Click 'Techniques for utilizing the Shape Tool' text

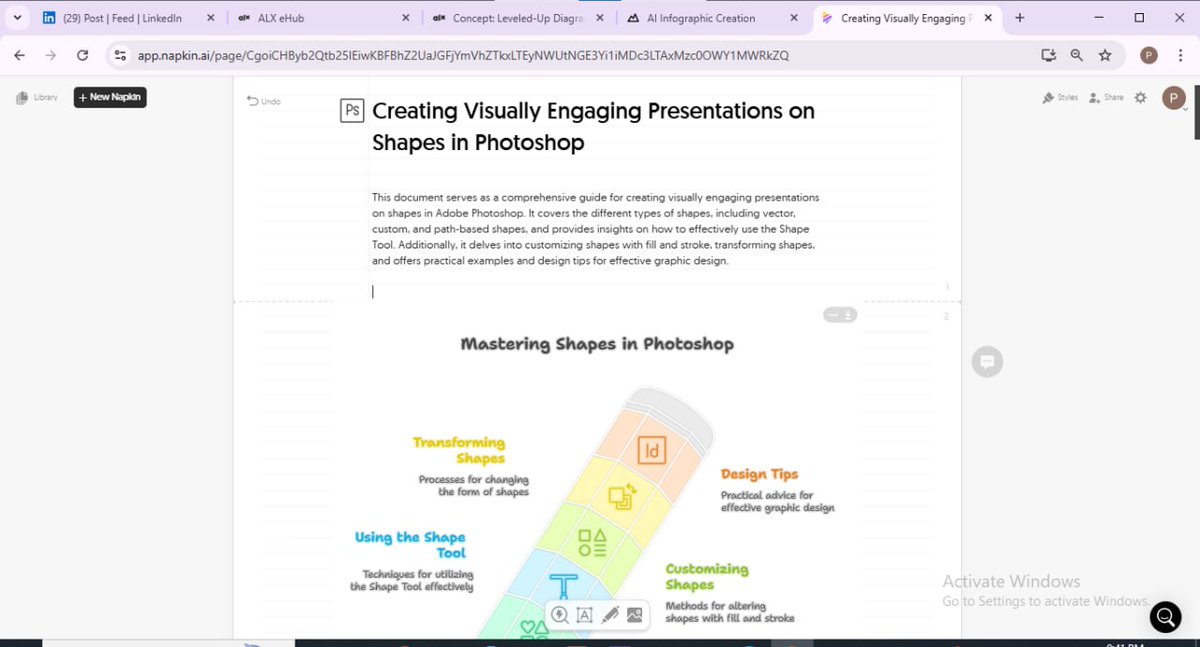[x=412, y=580]
